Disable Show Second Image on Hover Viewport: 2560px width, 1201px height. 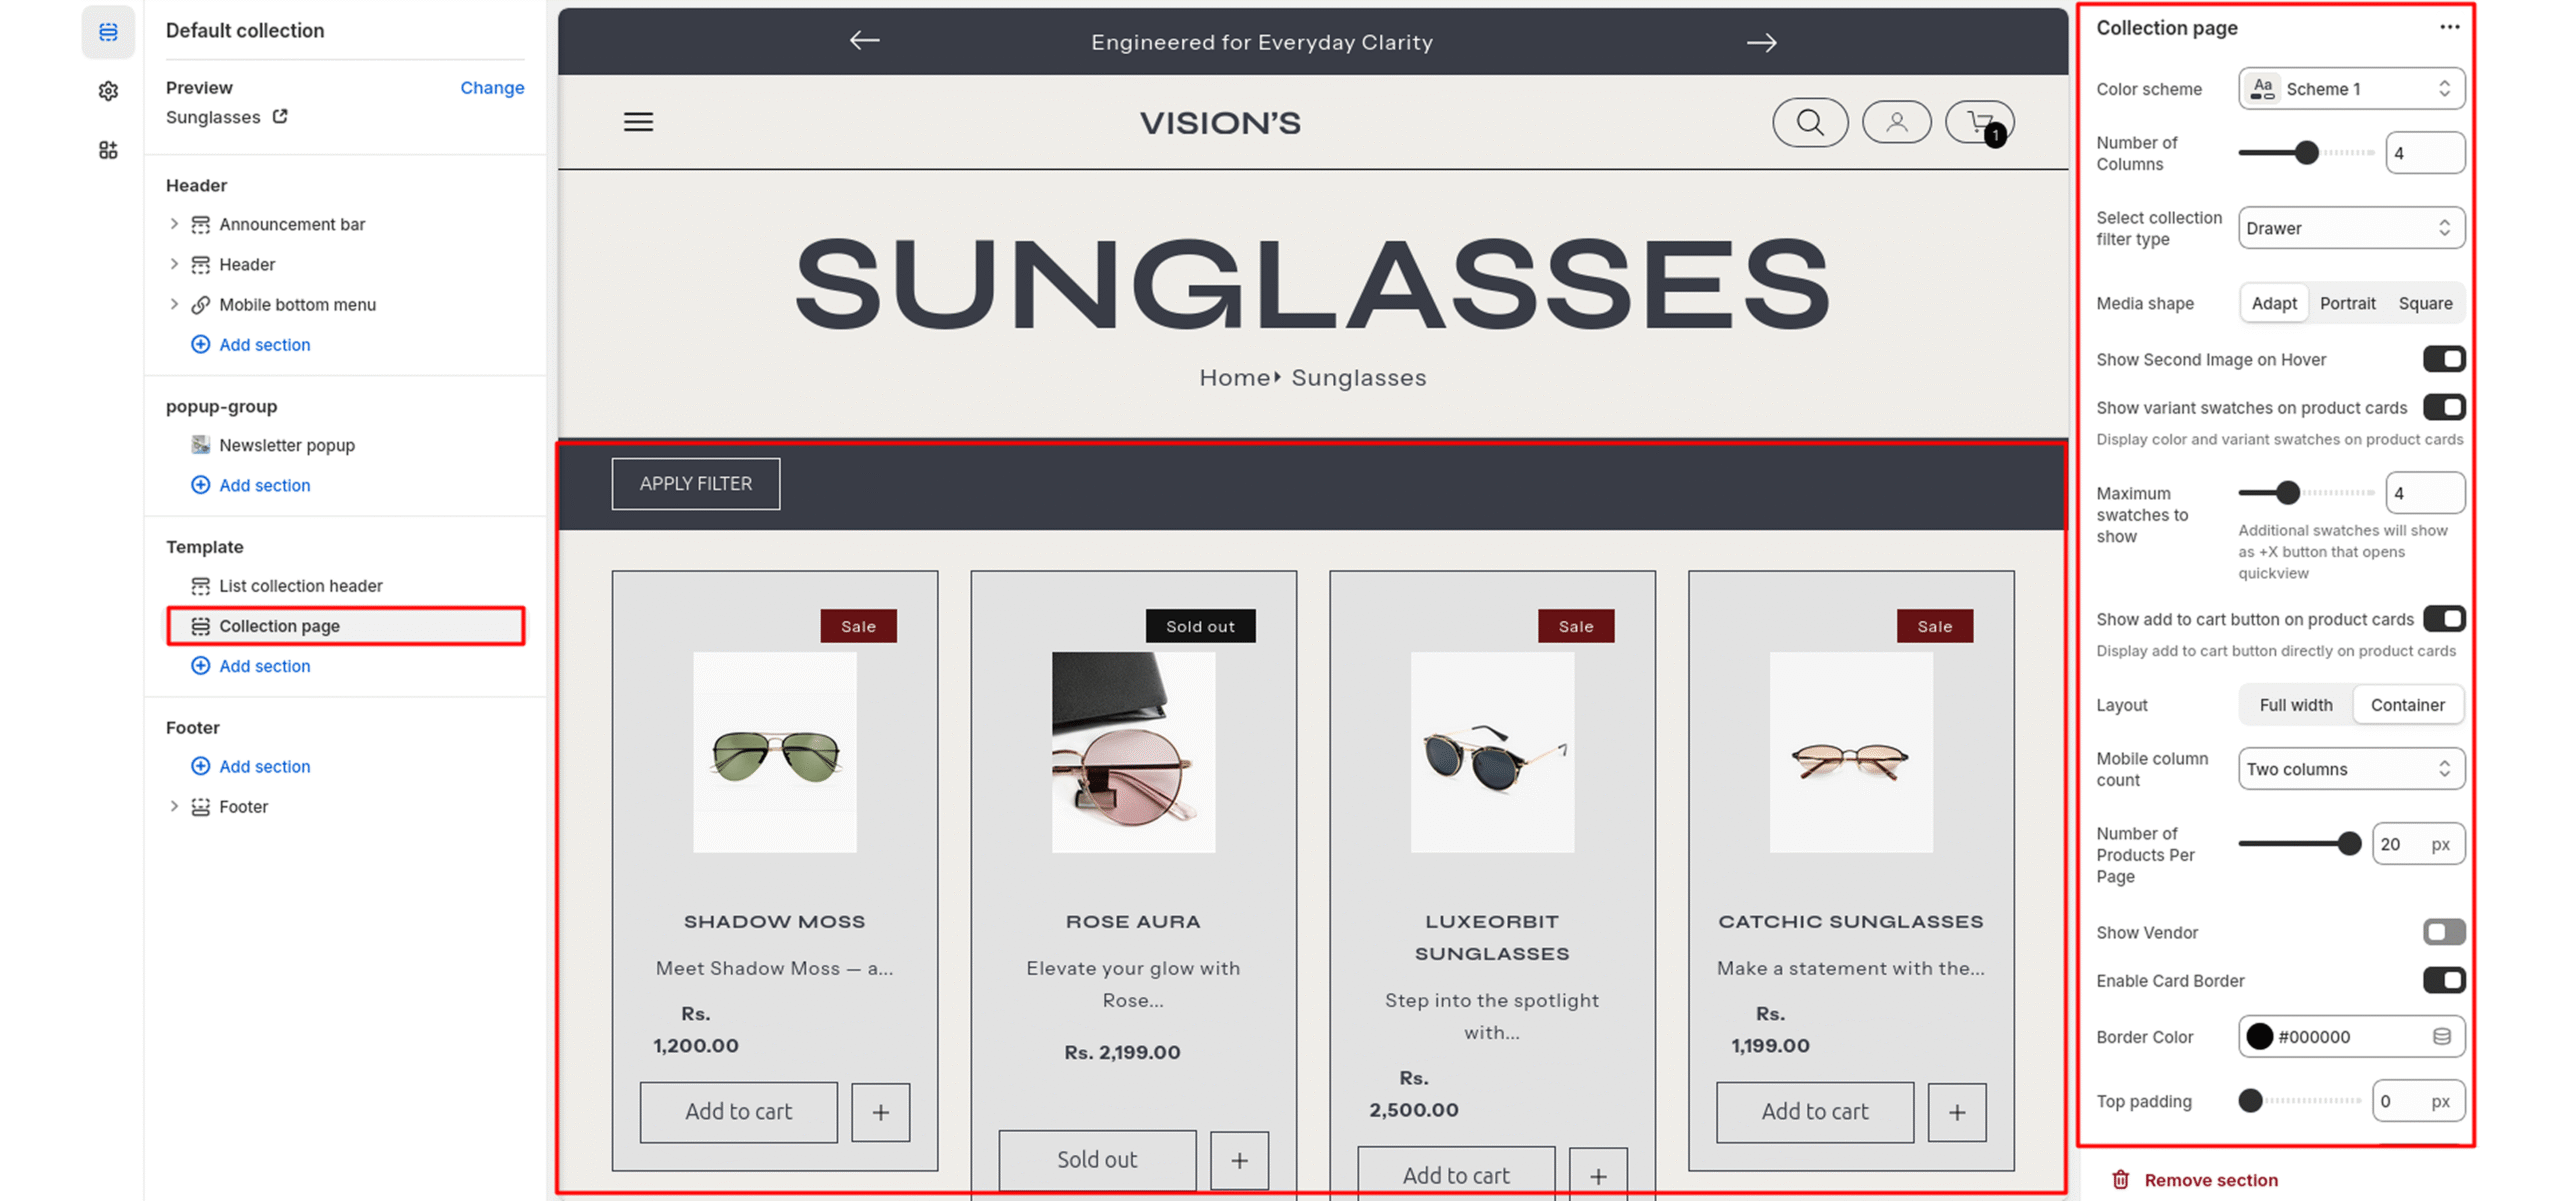coord(2443,359)
